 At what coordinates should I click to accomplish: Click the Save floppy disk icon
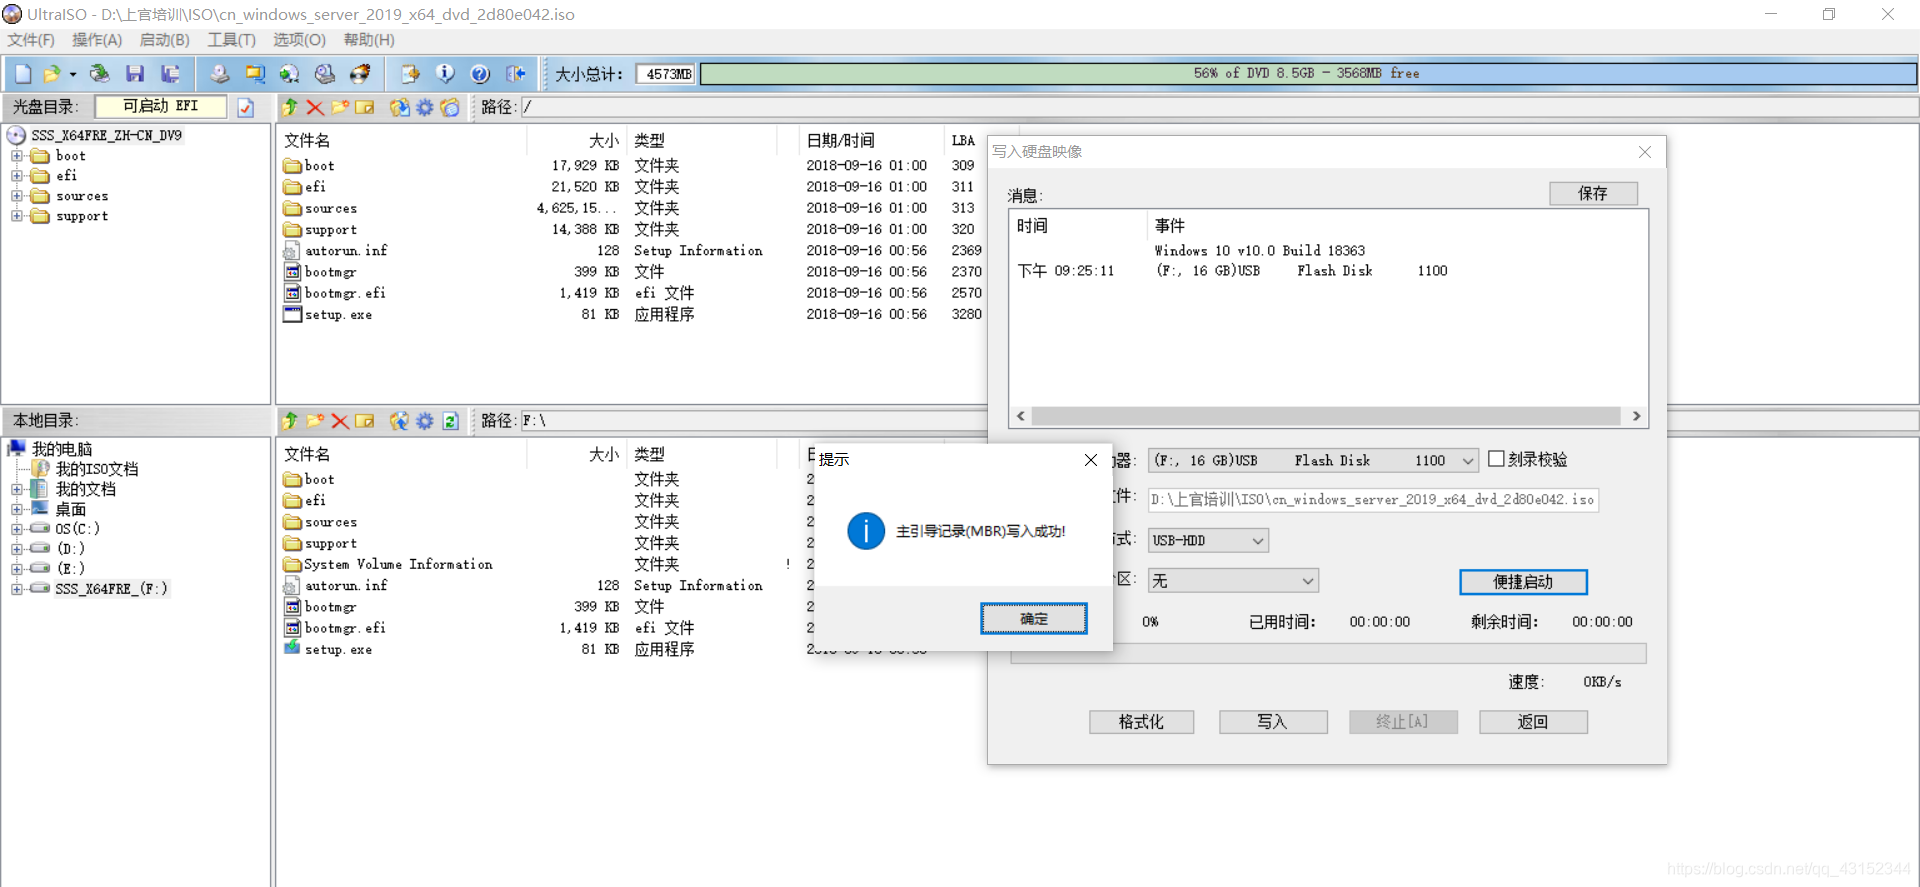click(135, 74)
